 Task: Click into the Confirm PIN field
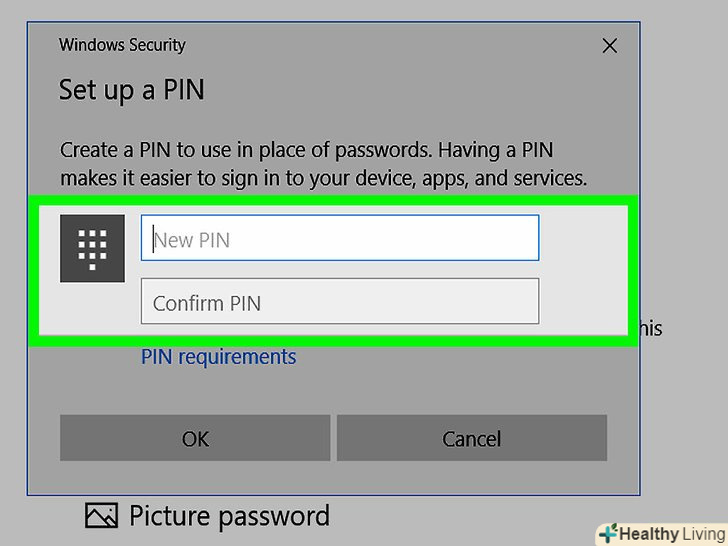tap(340, 302)
